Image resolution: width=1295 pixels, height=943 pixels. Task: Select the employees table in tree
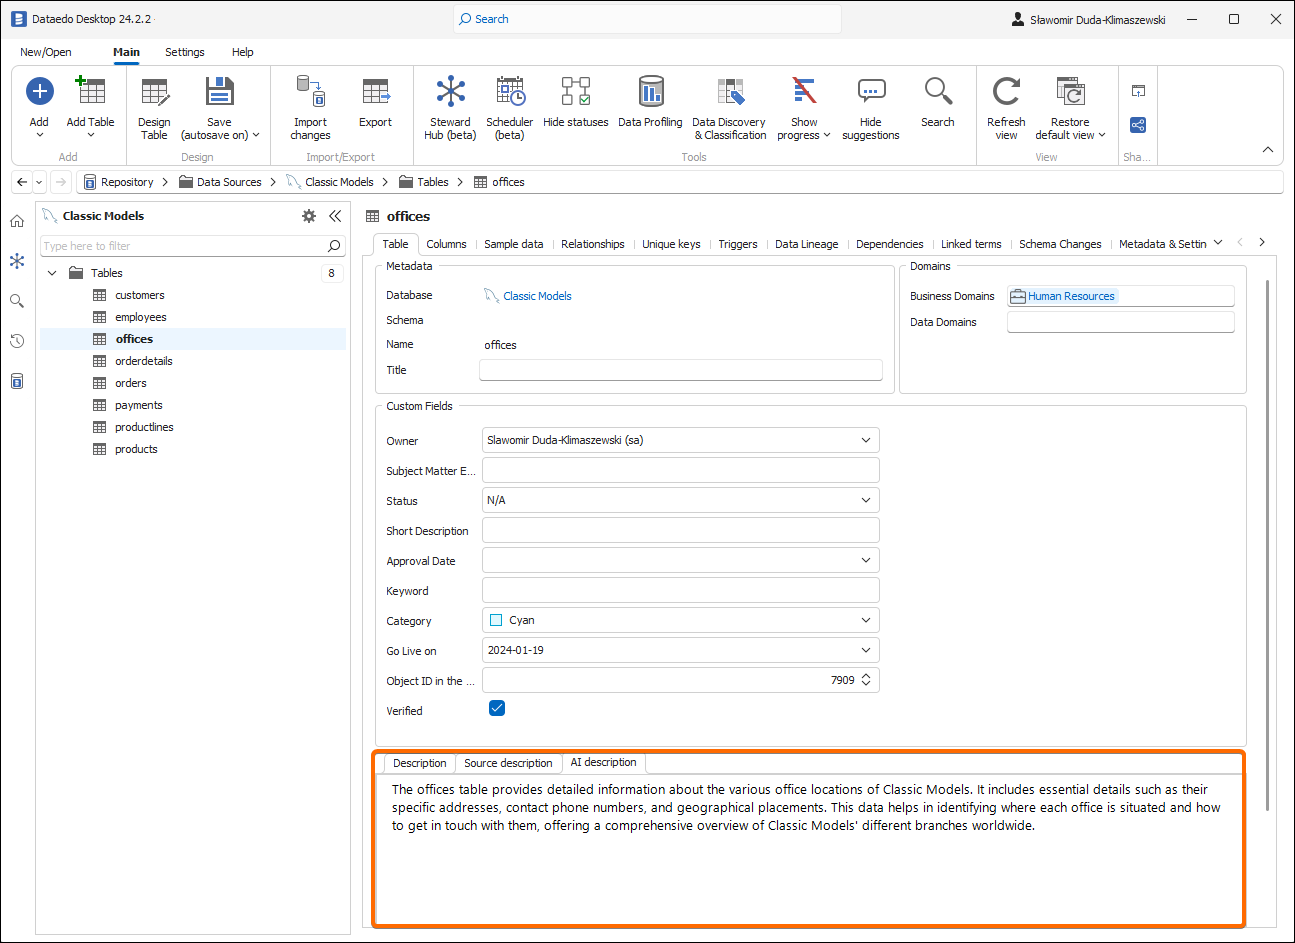[141, 317]
